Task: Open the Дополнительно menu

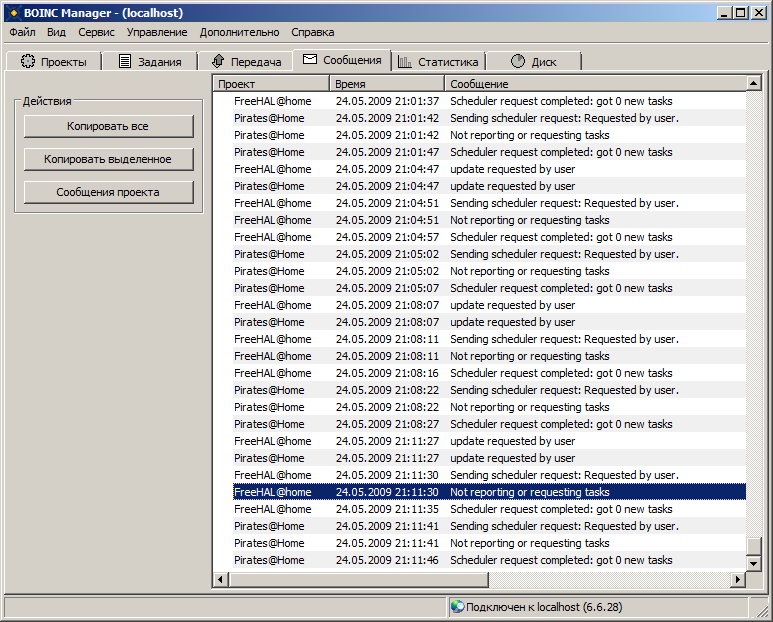Action: [x=239, y=32]
